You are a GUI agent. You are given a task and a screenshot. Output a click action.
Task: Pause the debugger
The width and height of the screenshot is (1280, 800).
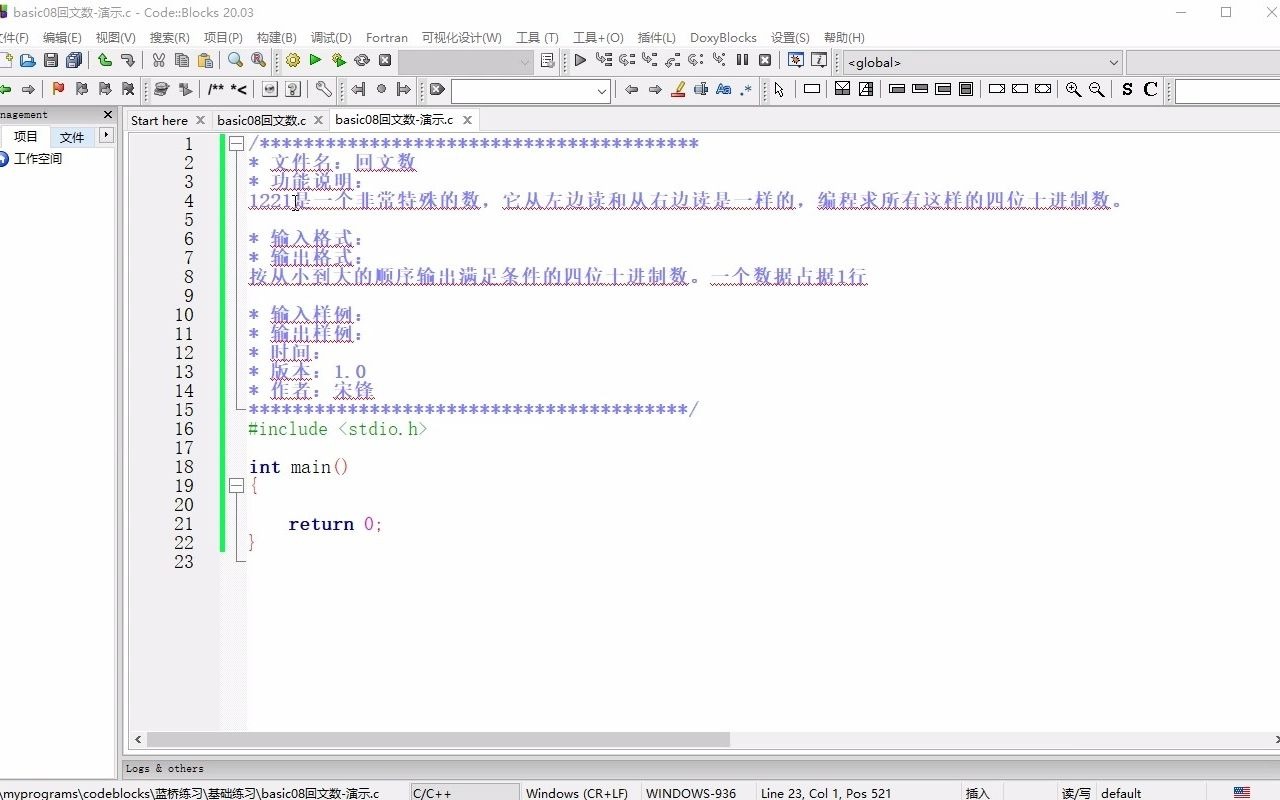[x=742, y=60]
